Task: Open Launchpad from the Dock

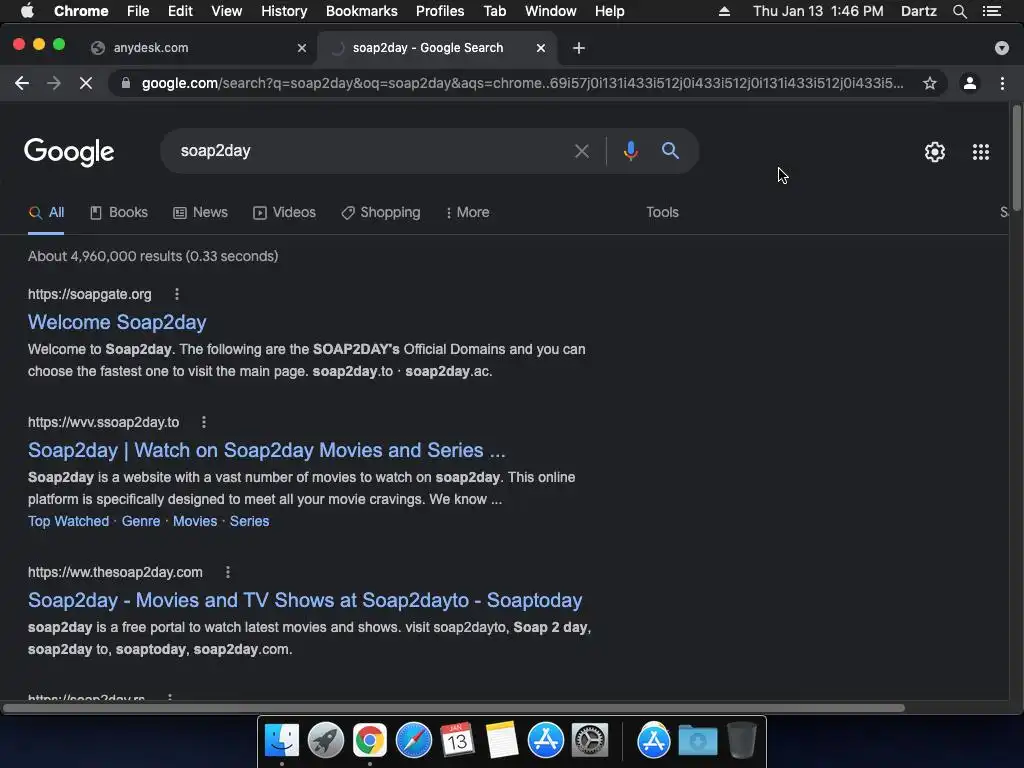Action: click(326, 740)
